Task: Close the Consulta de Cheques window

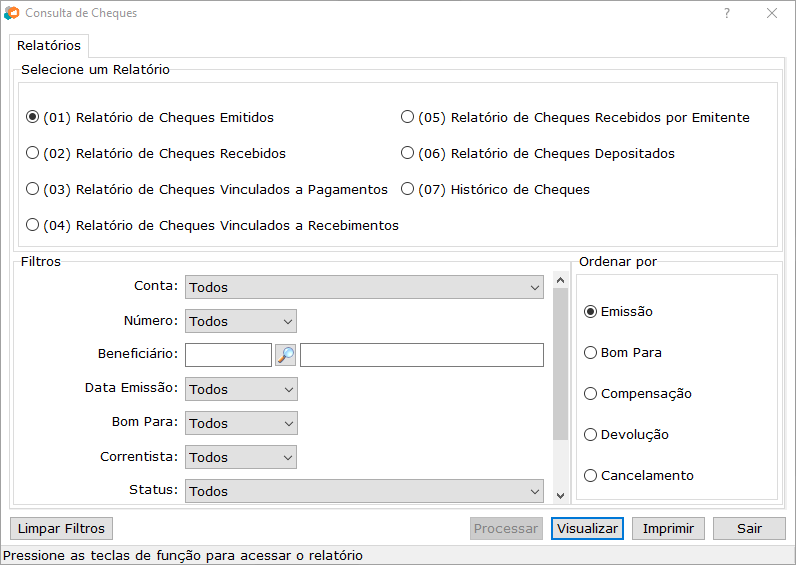Action: [772, 13]
